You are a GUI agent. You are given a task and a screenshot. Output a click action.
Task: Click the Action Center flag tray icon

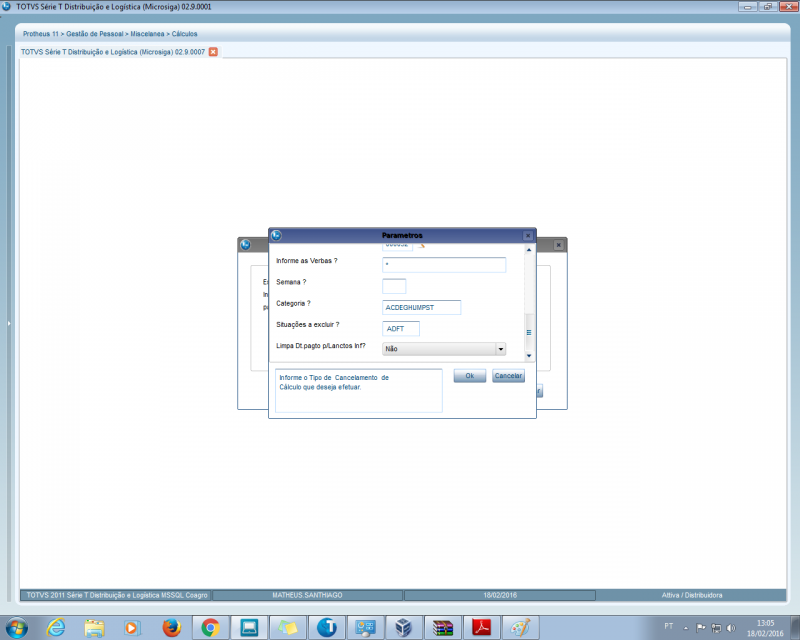pos(701,628)
